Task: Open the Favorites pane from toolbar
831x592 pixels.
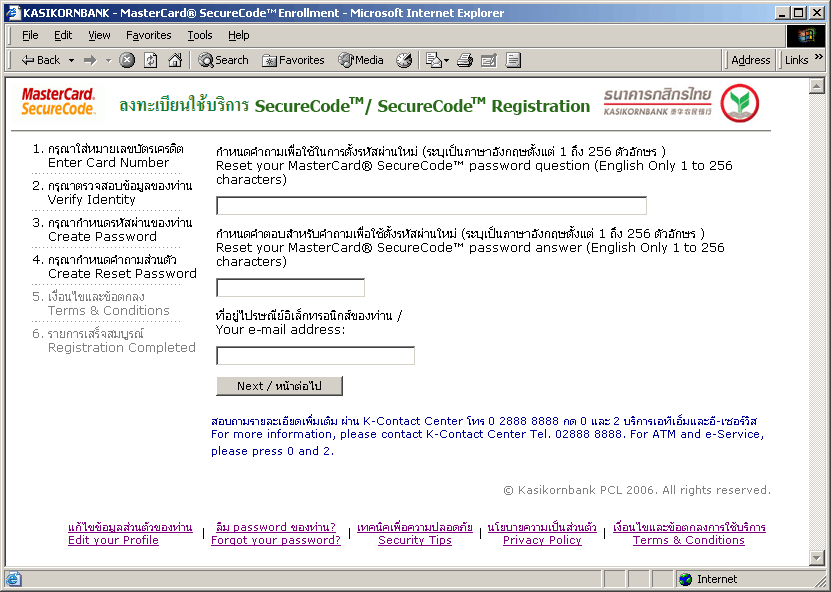Action: click(293, 60)
